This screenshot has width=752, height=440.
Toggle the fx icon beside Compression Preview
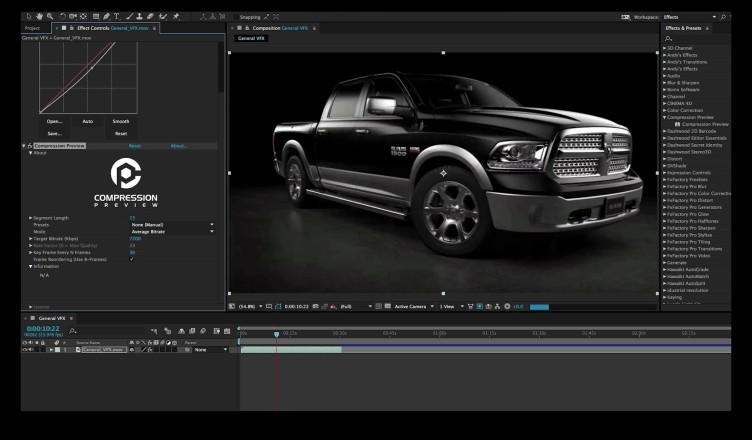click(30, 146)
